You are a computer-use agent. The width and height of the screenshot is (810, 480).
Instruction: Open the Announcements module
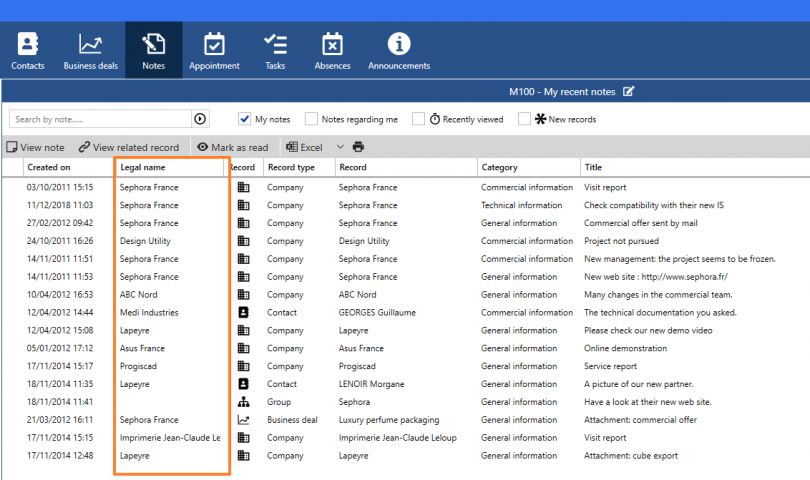pos(399,51)
